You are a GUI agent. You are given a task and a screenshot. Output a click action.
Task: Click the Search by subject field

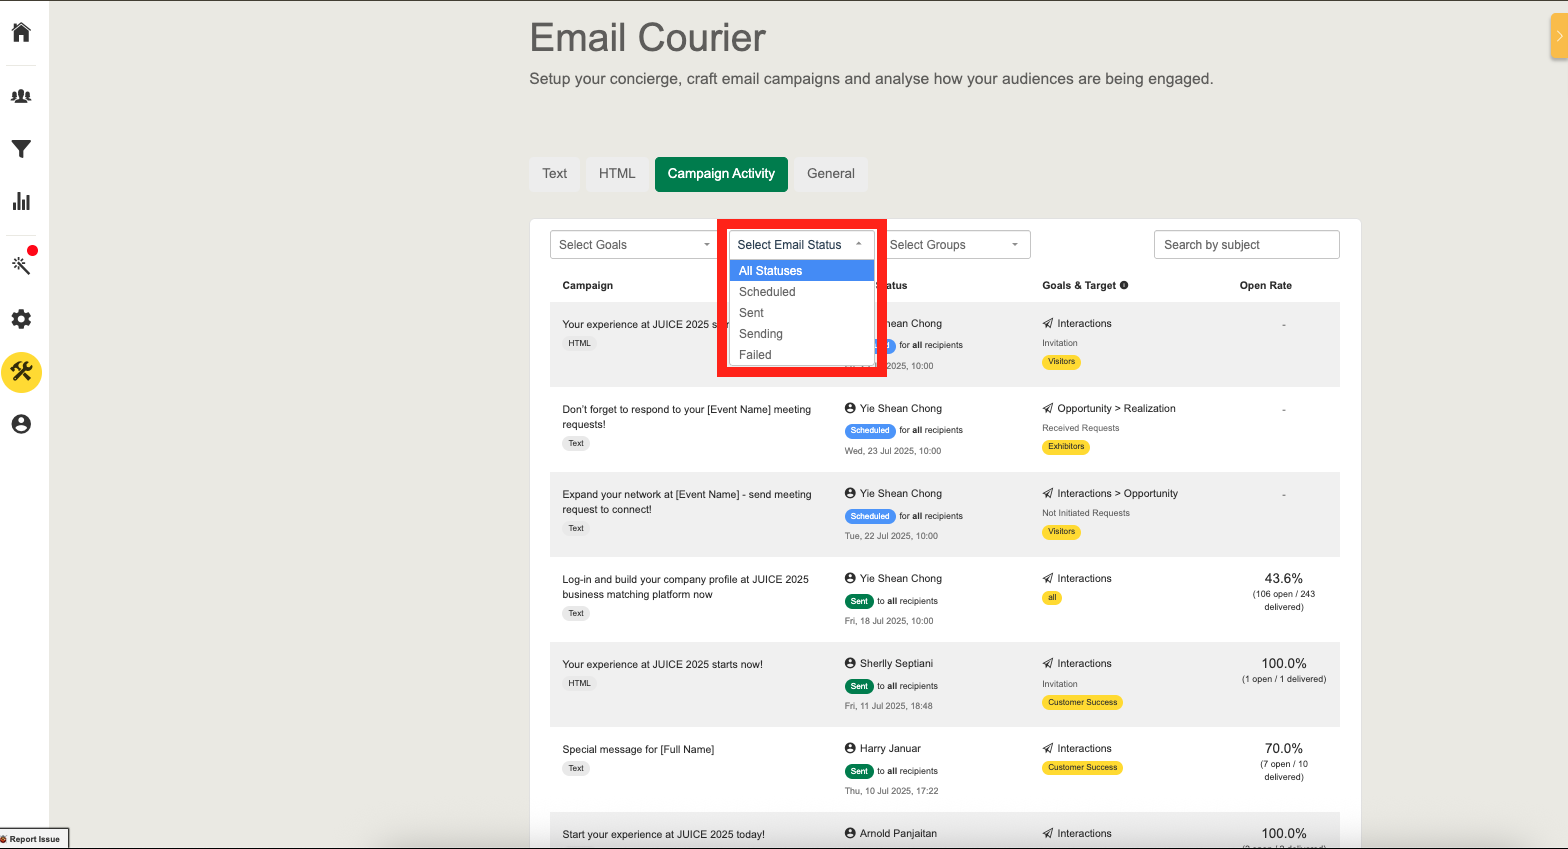tap(1246, 245)
